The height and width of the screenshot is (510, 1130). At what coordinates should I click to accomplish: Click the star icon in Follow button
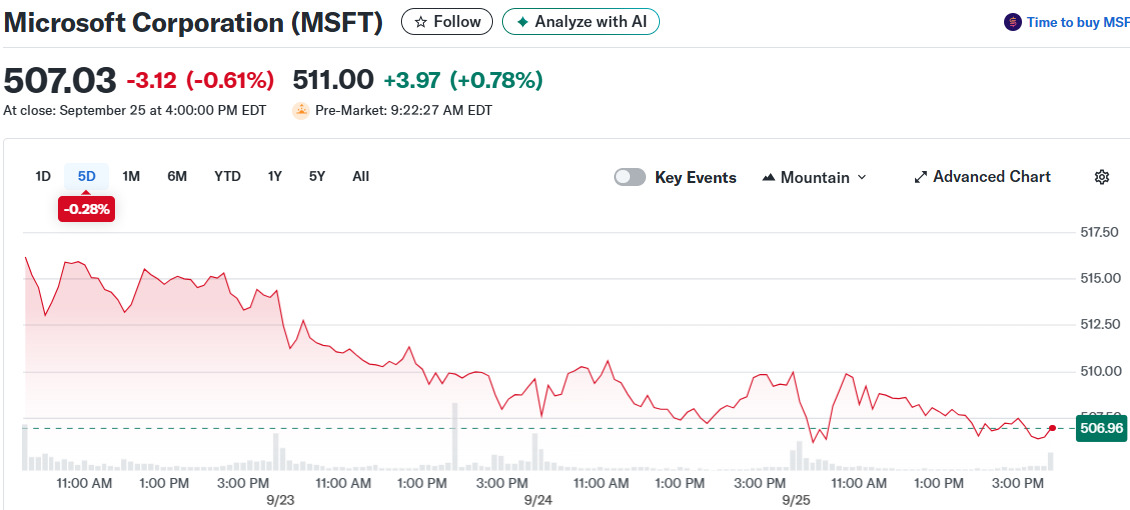tap(421, 22)
